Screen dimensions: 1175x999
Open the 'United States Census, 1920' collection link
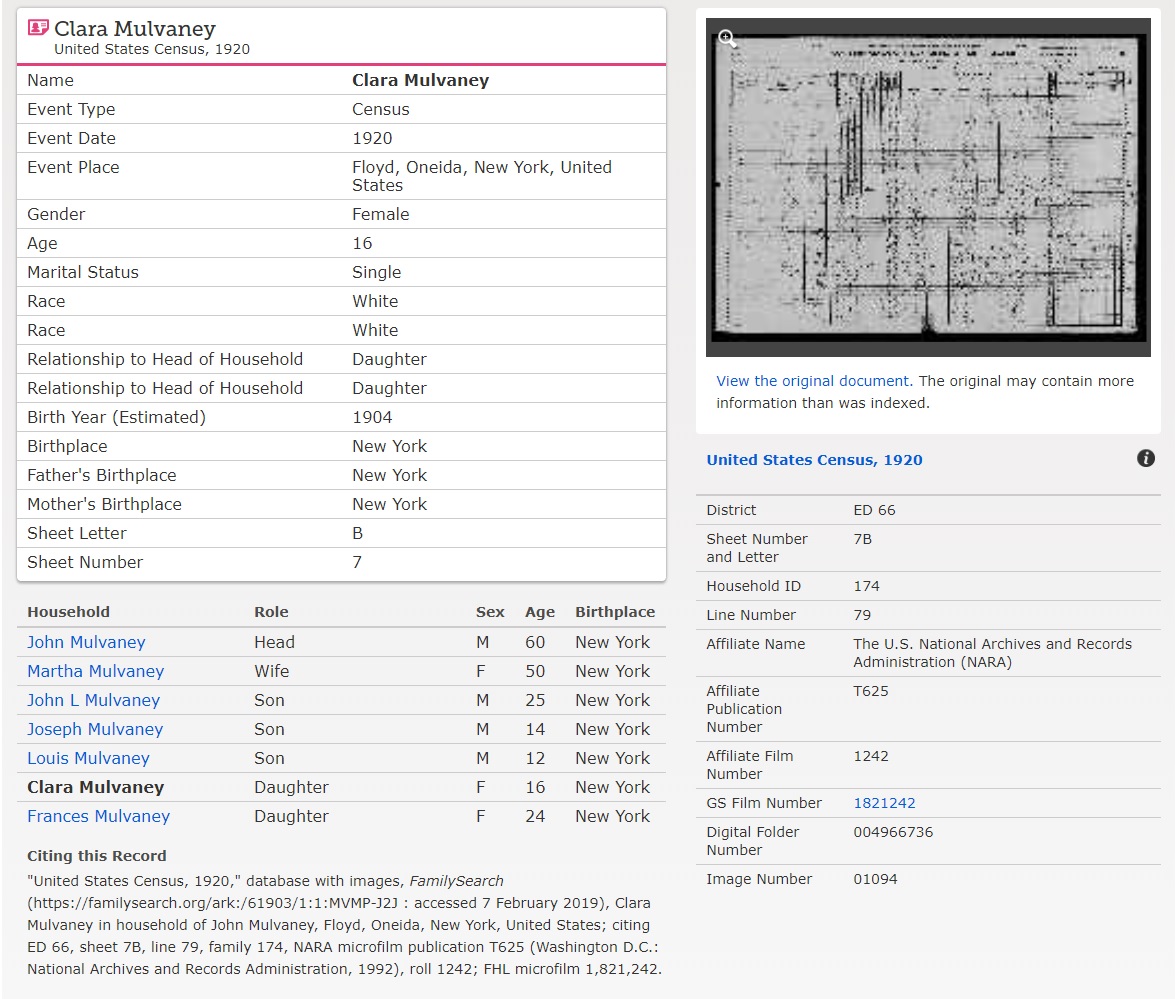[814, 459]
